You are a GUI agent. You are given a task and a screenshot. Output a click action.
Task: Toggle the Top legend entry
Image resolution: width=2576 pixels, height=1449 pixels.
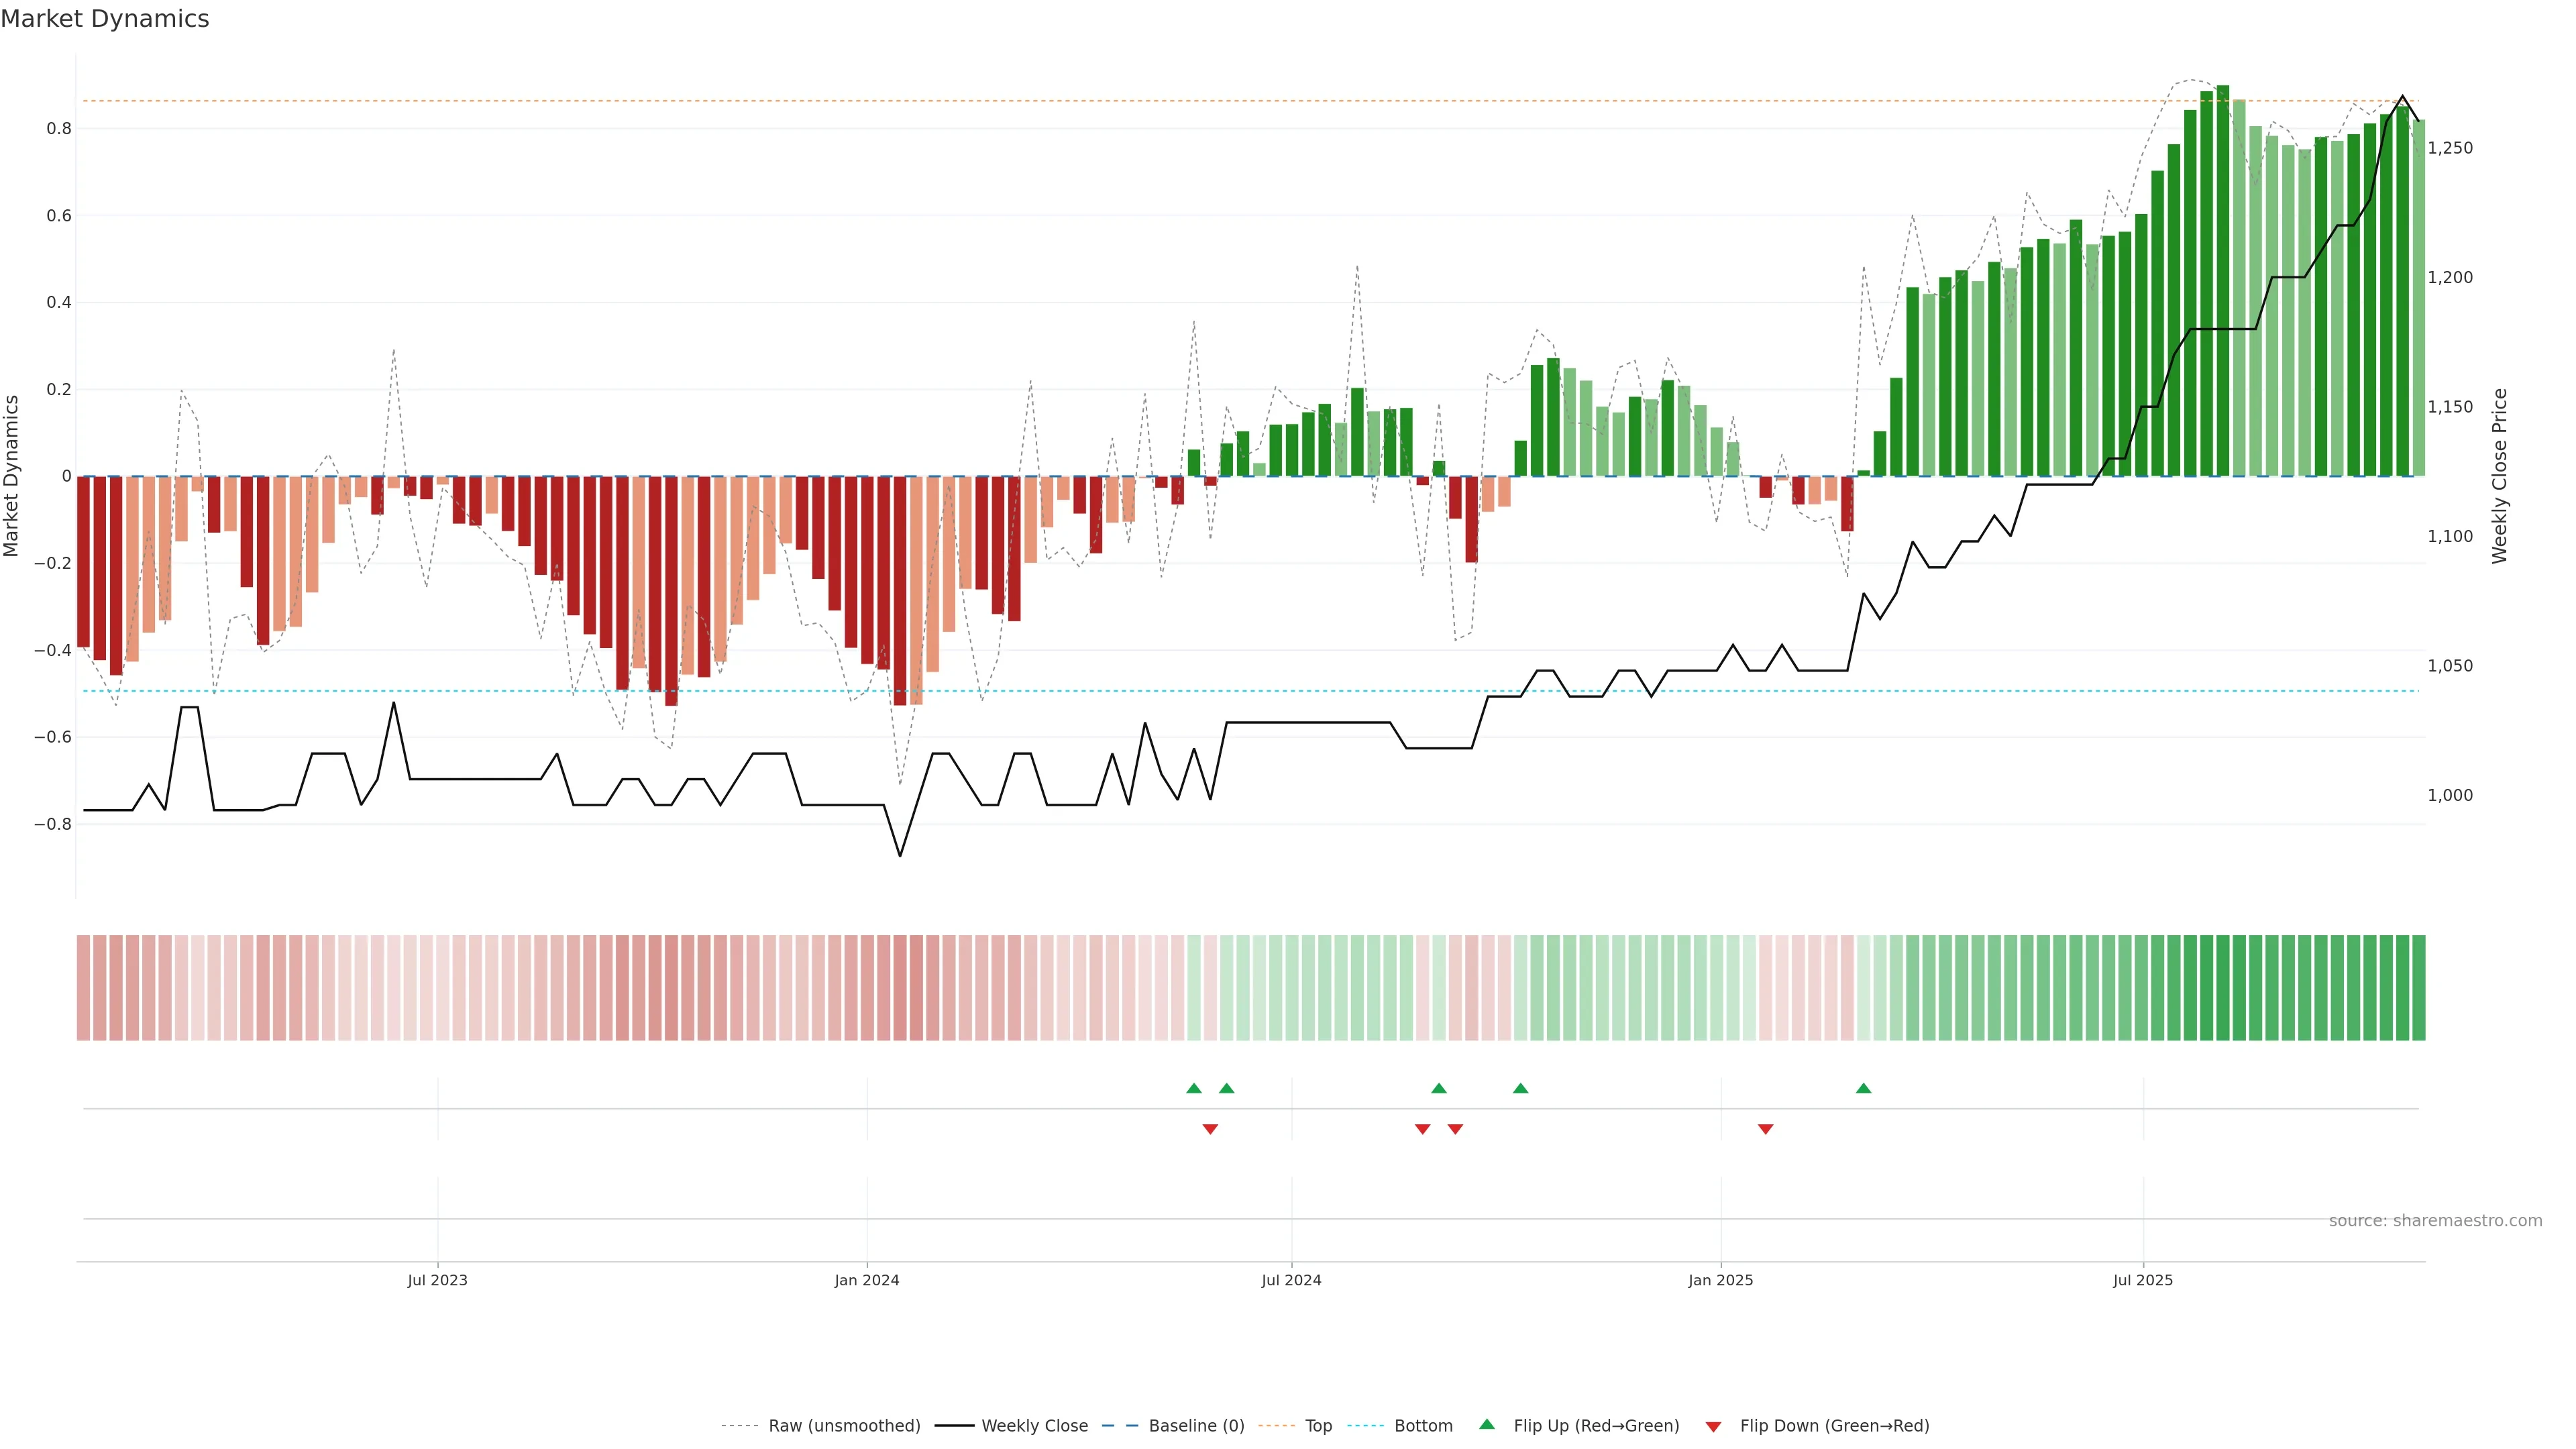[1318, 1426]
